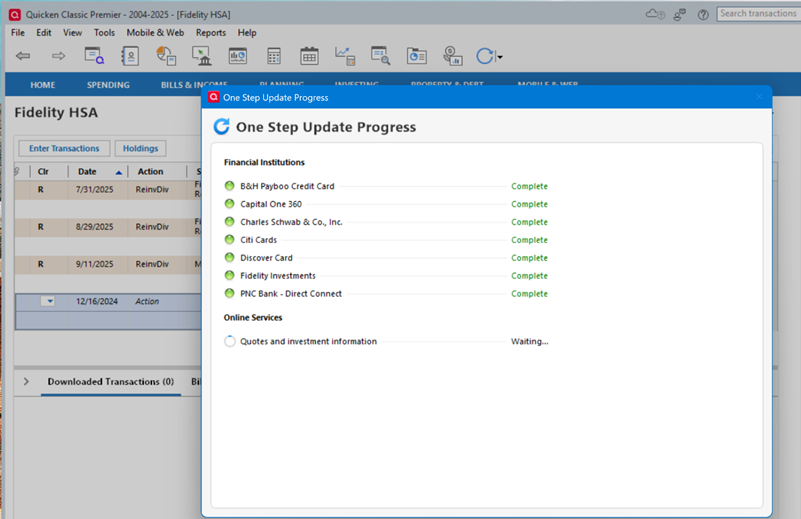
Task: Click green status dot for B&H Payboo Credit Card
Action: (x=230, y=185)
